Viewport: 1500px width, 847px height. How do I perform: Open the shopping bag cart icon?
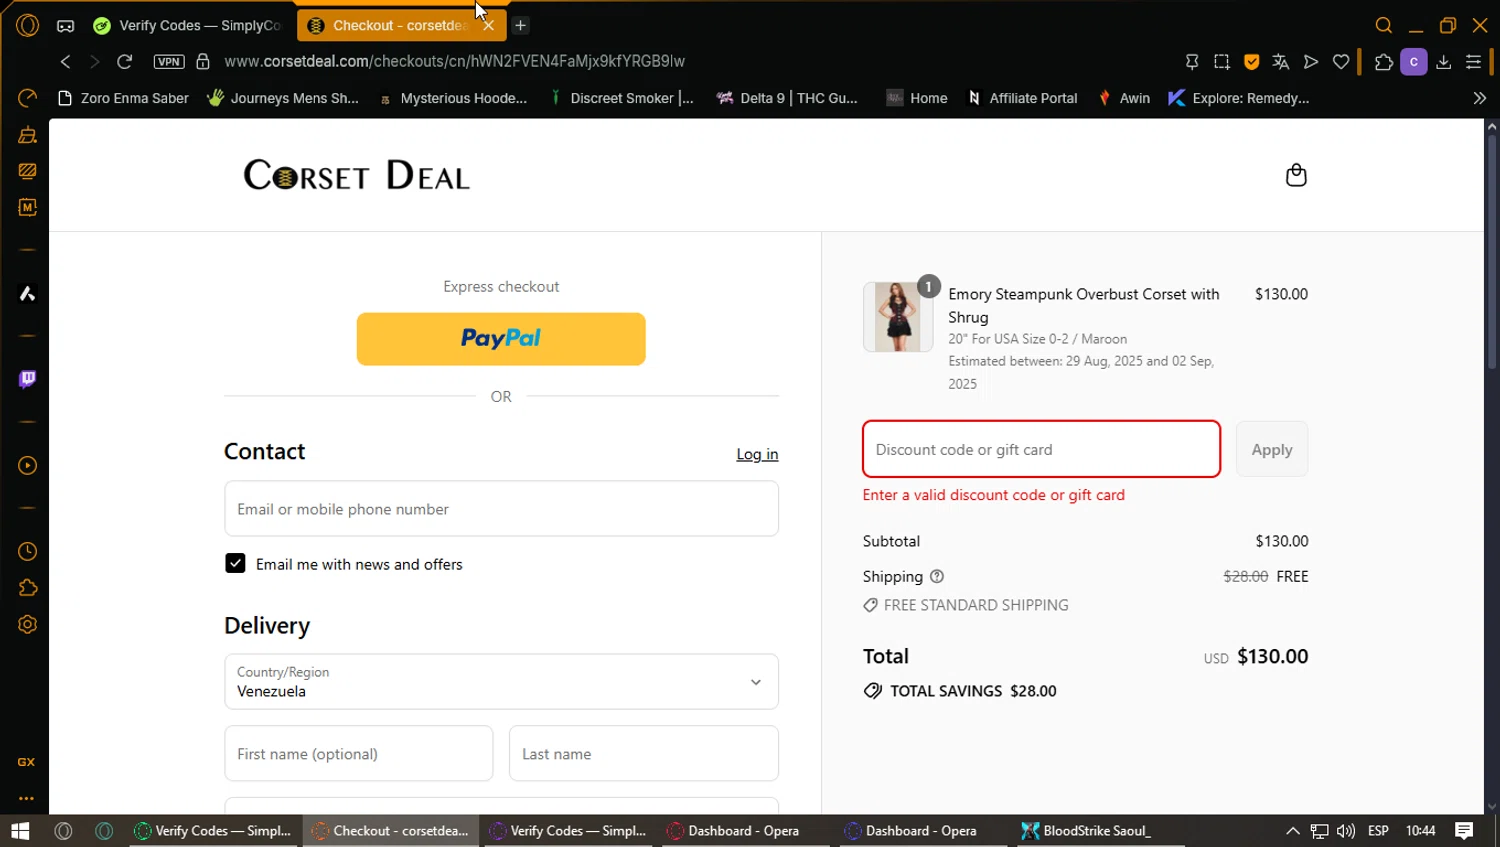(1296, 175)
